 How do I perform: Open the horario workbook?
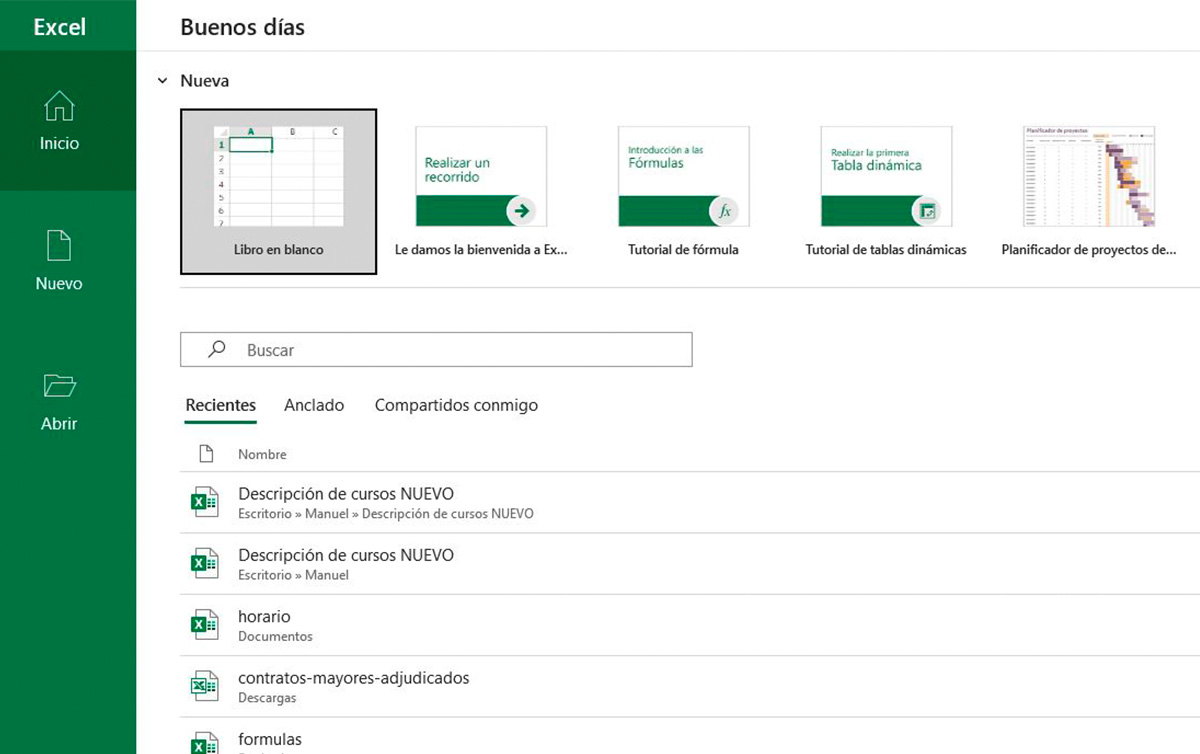click(x=690, y=625)
